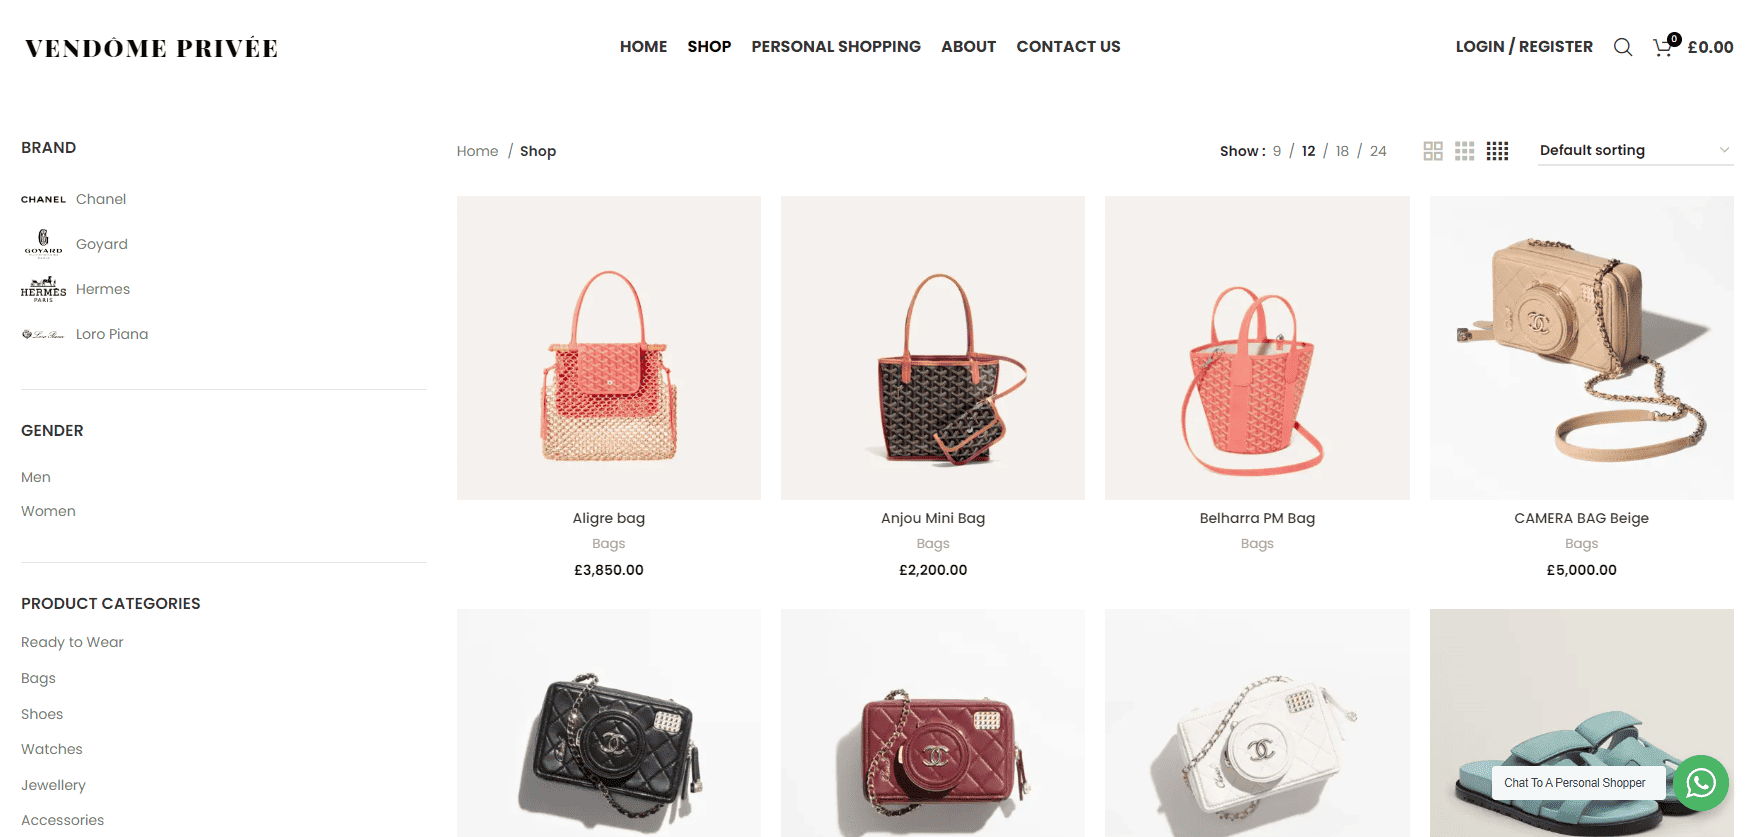Filter by Chanel brand logo

pos(43,199)
